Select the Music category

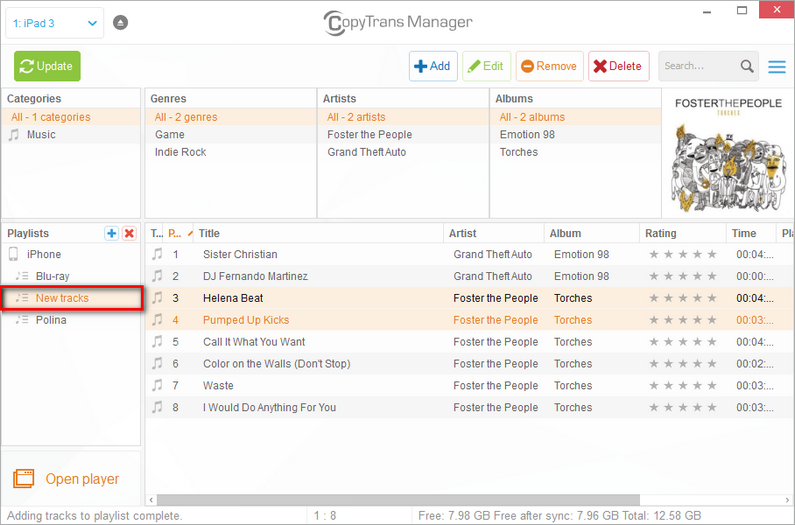[71, 134]
